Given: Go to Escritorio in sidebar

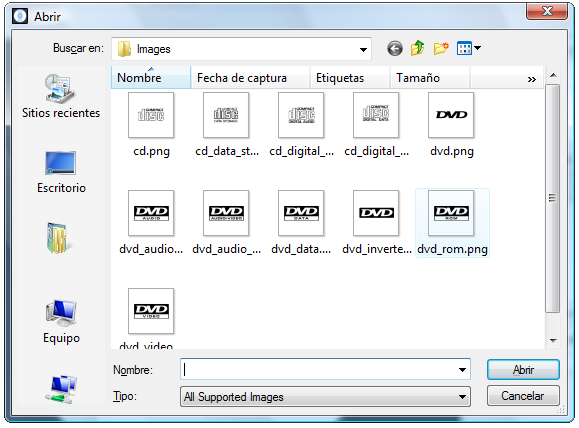Looking at the screenshot, I should coord(61,172).
